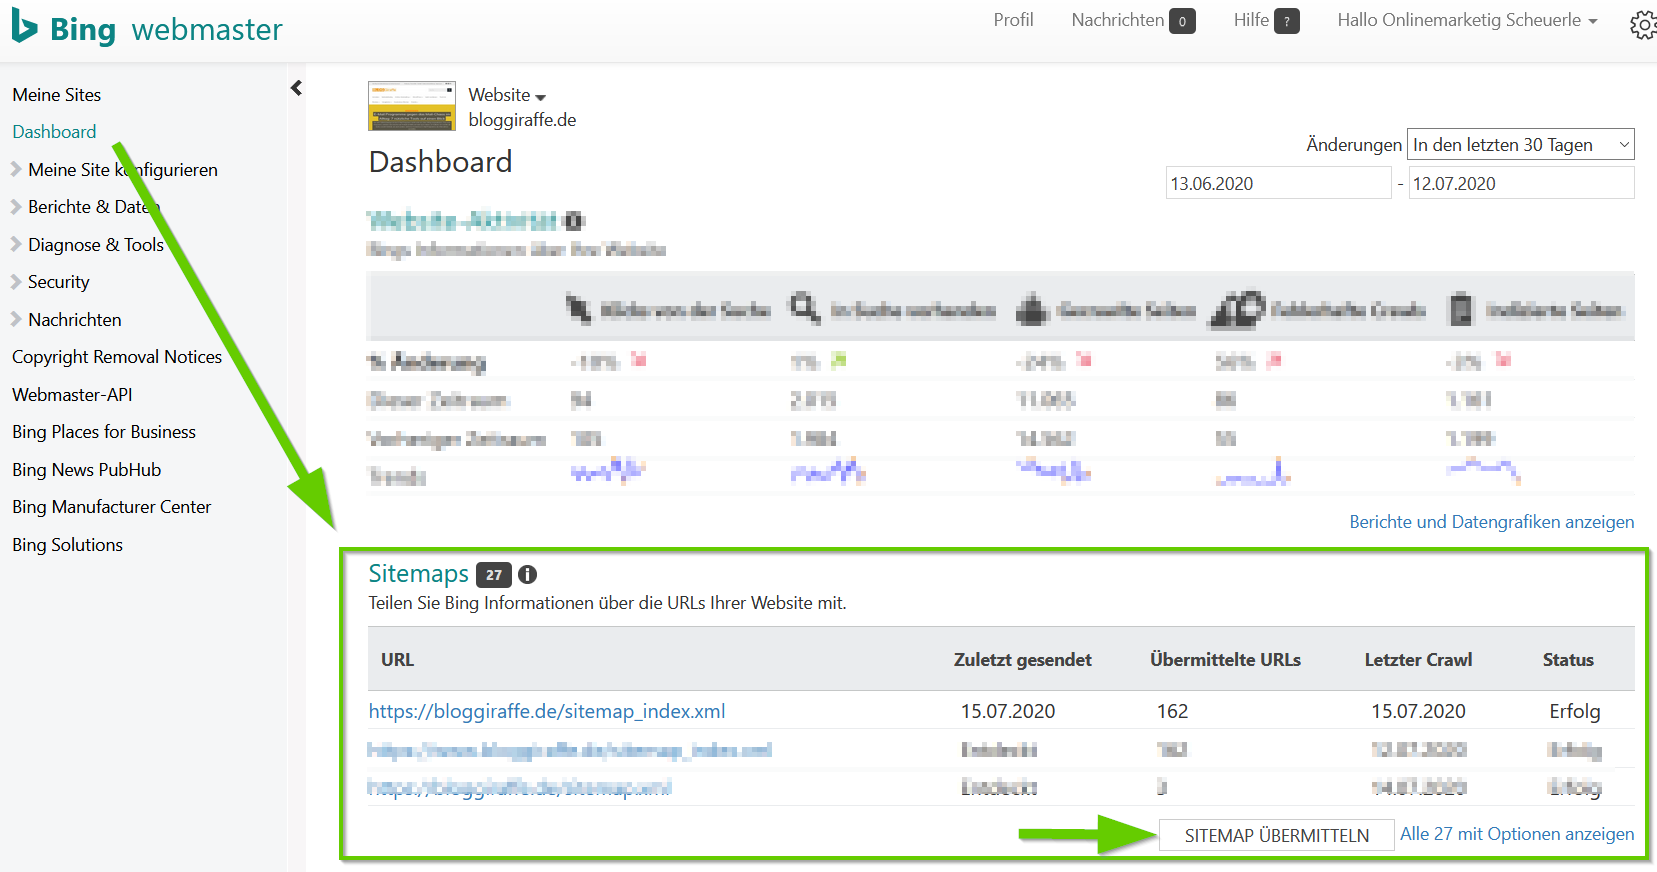Click the spider crawled pages icon
The width and height of the screenshot is (1657, 872).
(1033, 310)
